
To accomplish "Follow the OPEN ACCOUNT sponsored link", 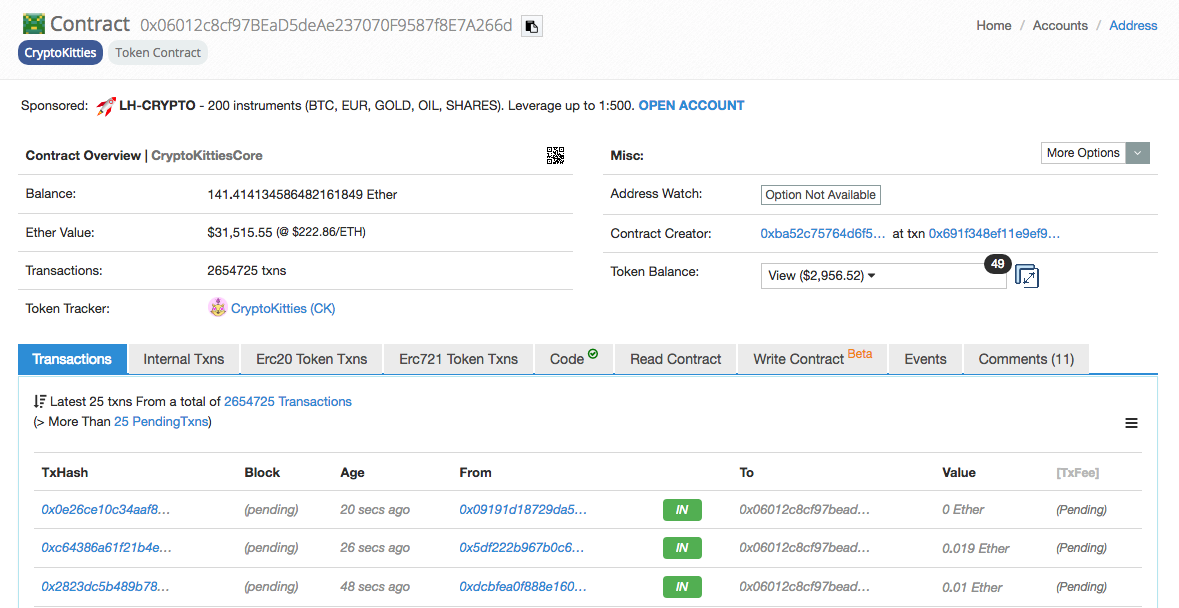I will pyautogui.click(x=691, y=106).
